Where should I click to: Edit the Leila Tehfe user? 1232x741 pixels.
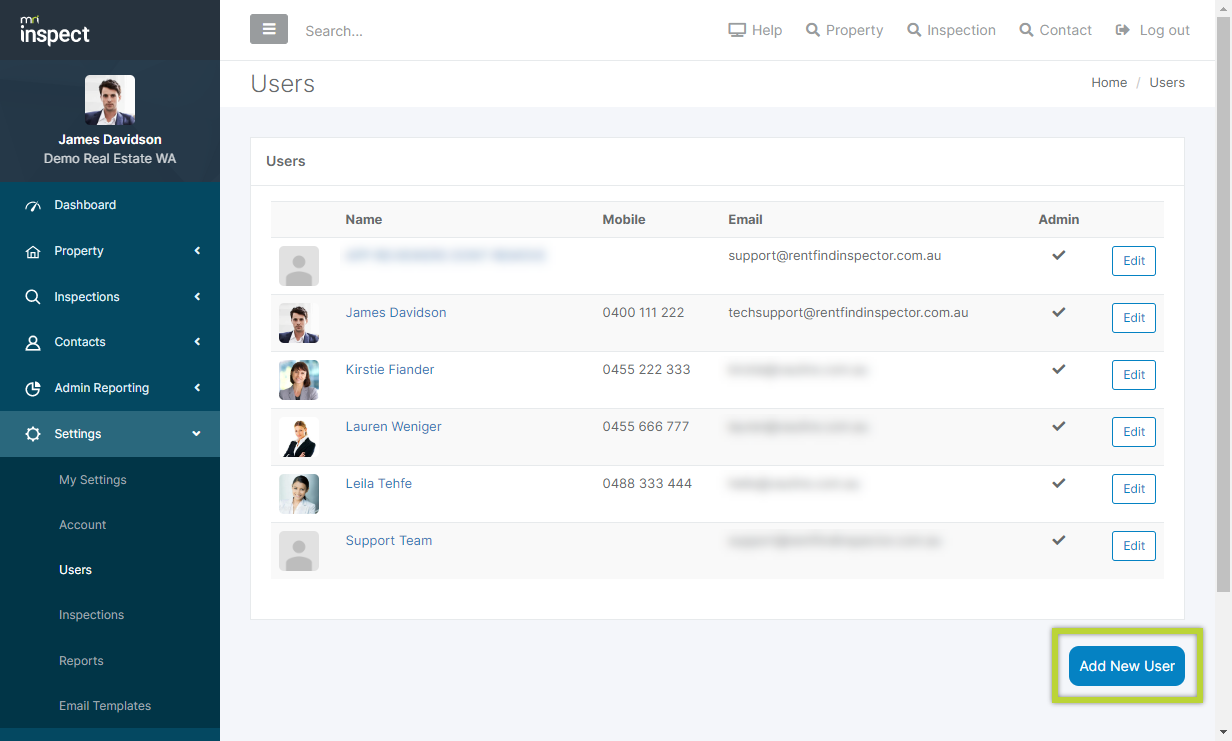point(1134,489)
